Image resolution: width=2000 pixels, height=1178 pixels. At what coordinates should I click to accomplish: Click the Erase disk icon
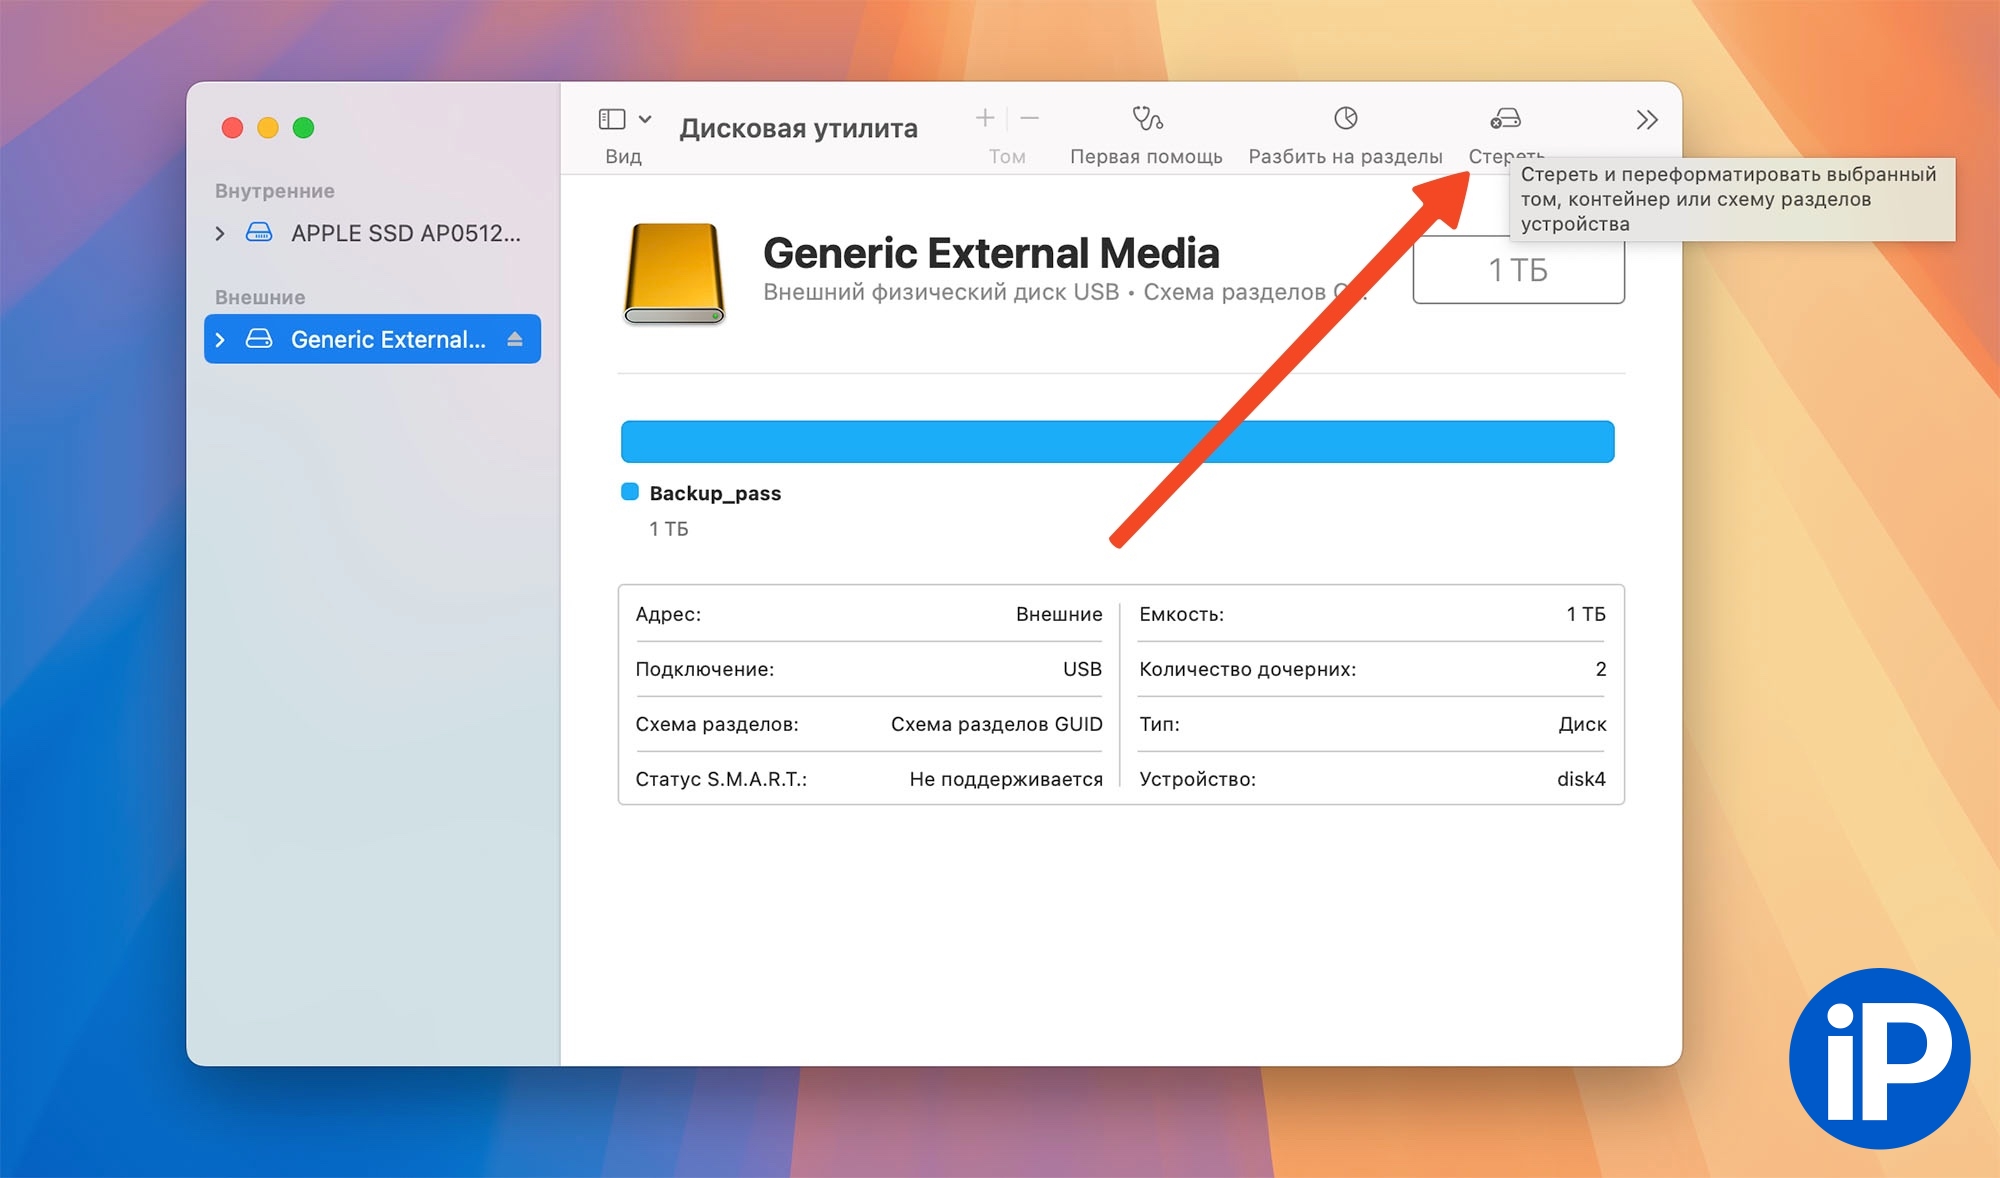(x=1505, y=119)
